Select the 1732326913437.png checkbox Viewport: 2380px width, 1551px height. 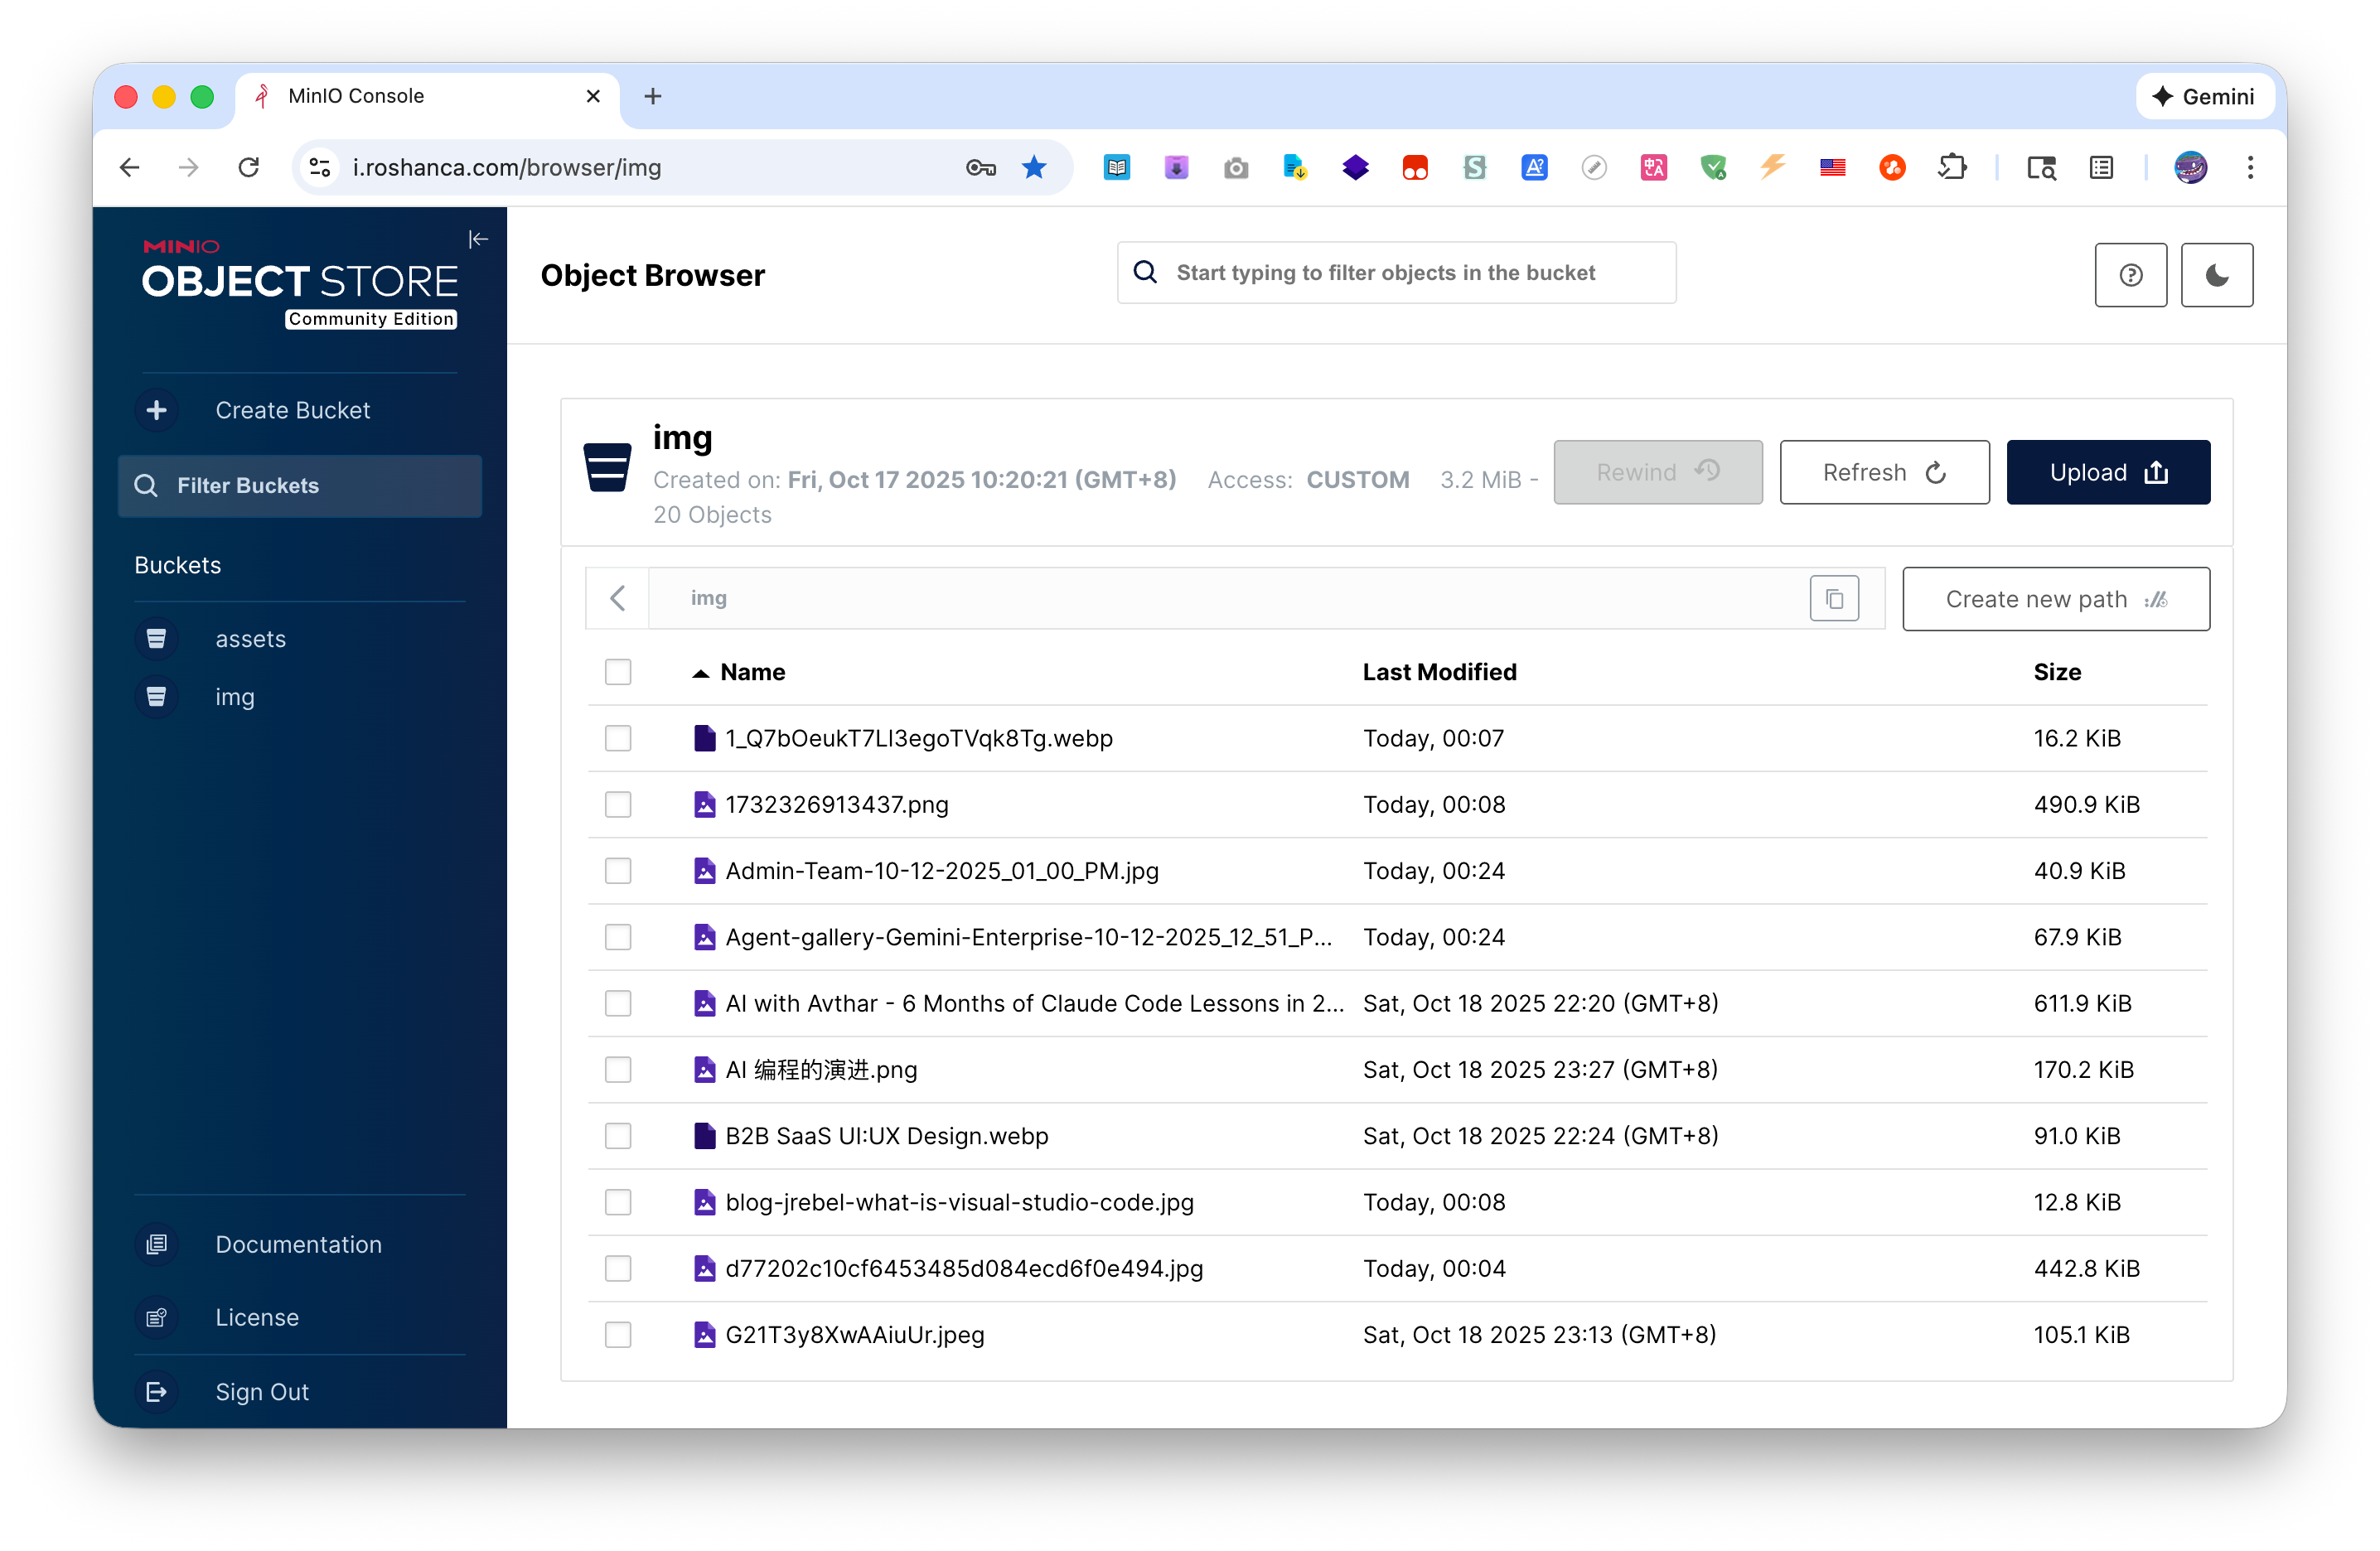618,804
